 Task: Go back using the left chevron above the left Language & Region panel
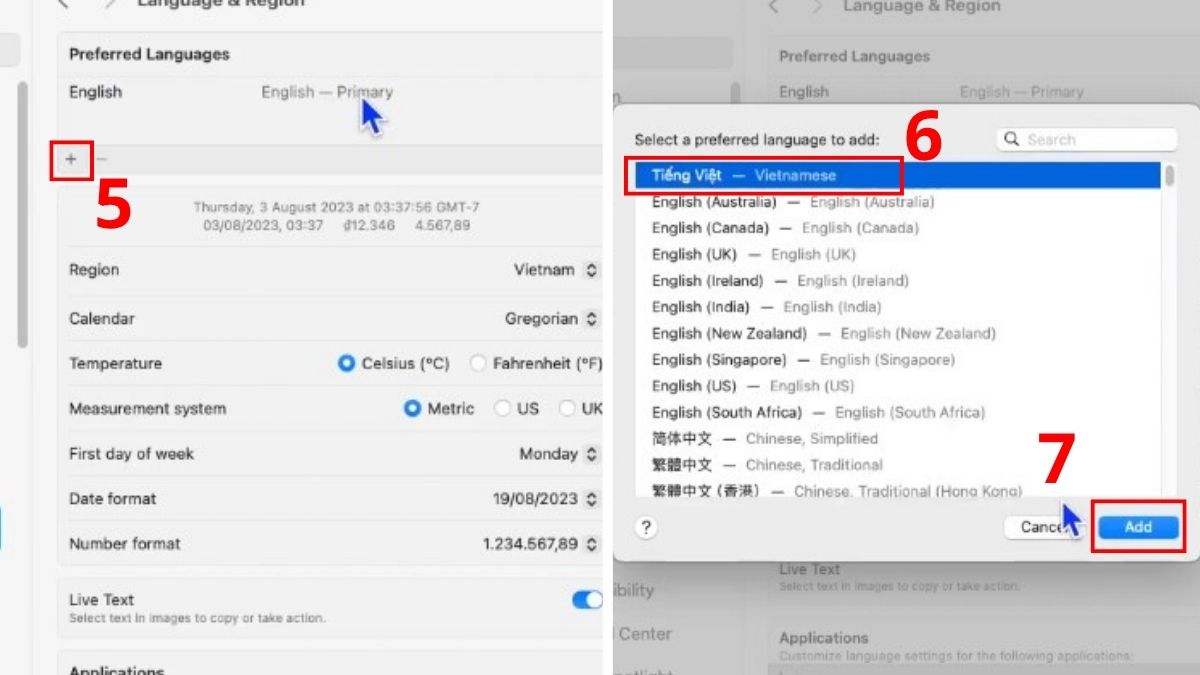click(62, 5)
